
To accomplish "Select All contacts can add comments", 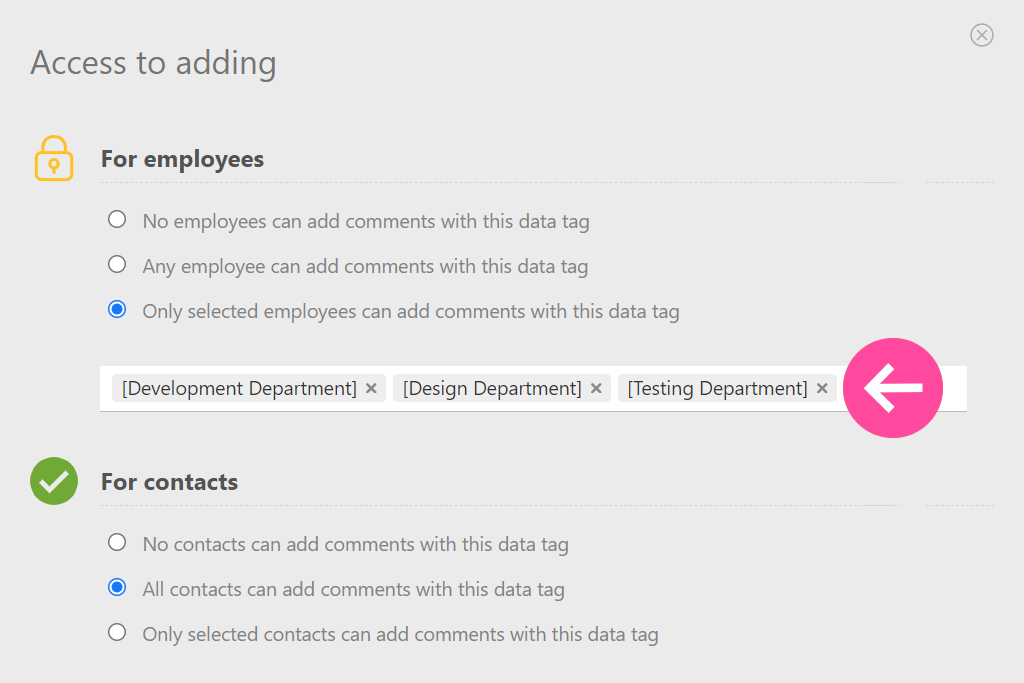I will point(117,588).
